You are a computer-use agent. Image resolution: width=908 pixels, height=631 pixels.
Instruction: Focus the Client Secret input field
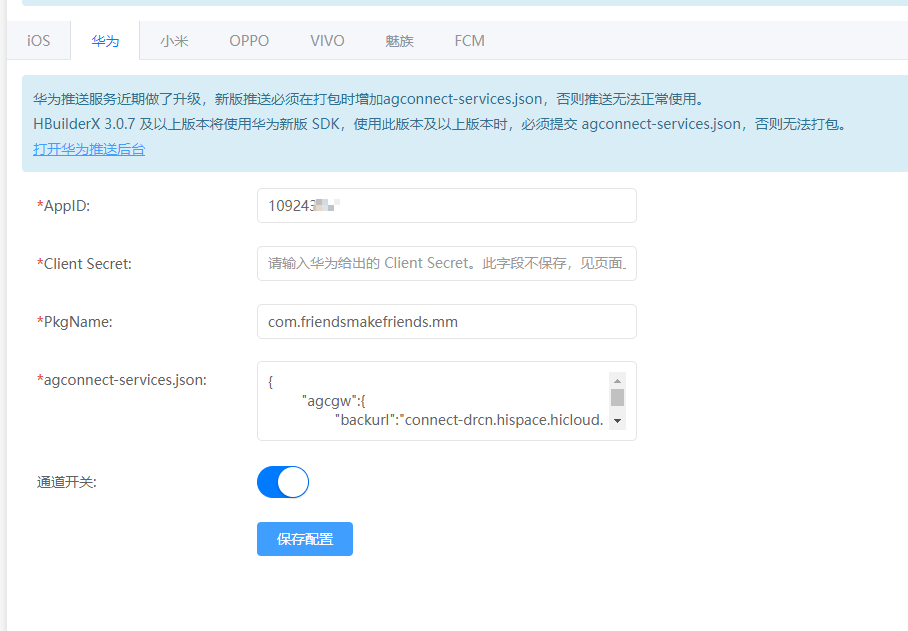coord(446,263)
